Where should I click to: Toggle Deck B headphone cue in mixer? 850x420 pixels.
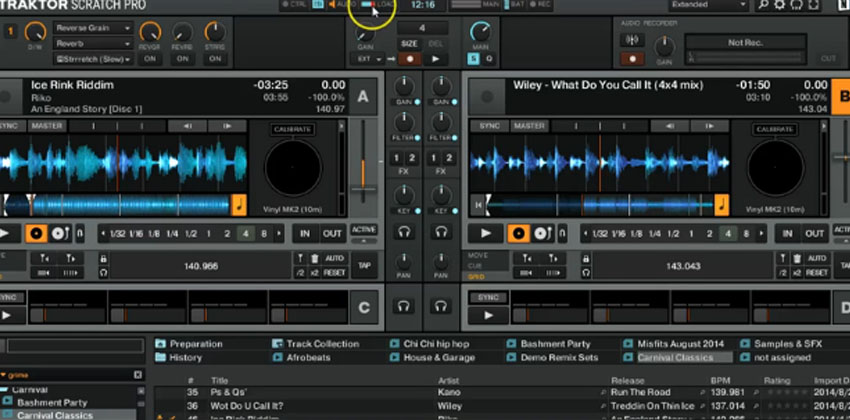[441, 233]
